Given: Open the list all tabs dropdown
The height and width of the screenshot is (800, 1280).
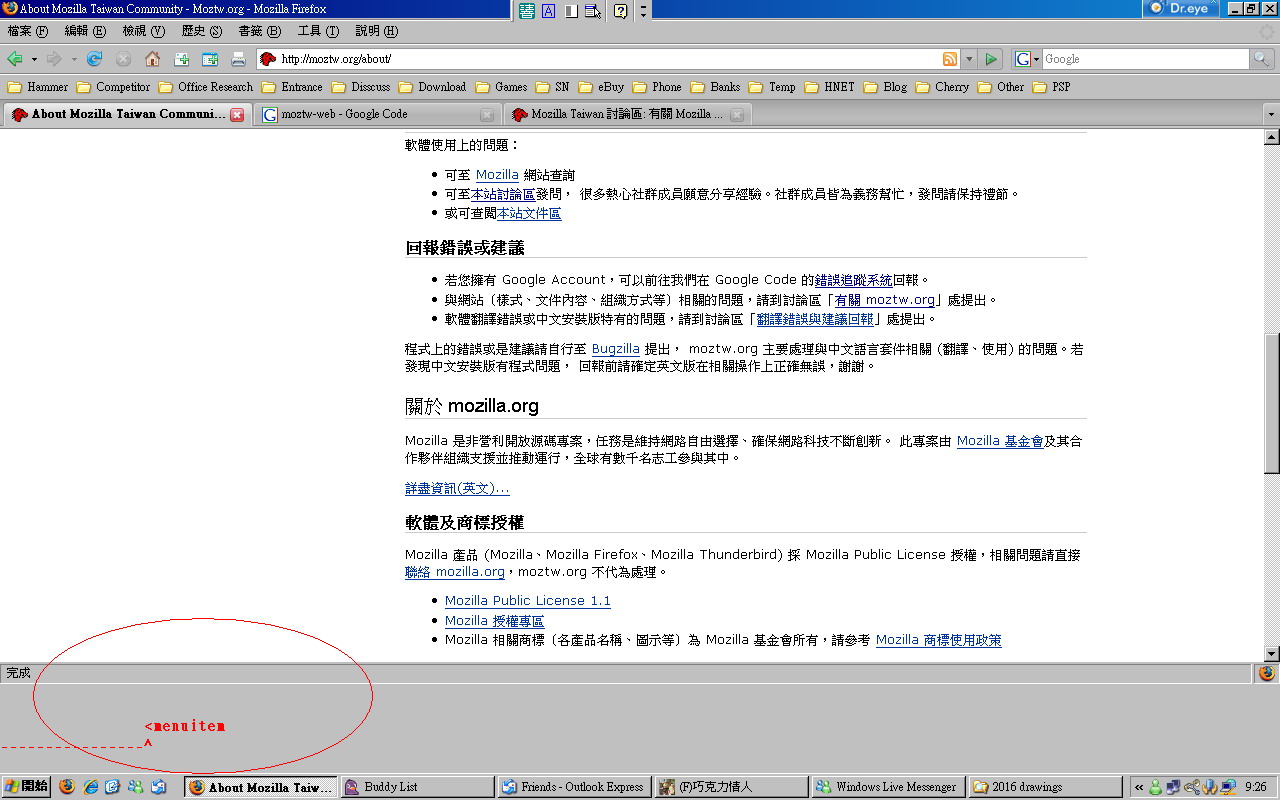Looking at the screenshot, I should pyautogui.click(x=1271, y=114).
